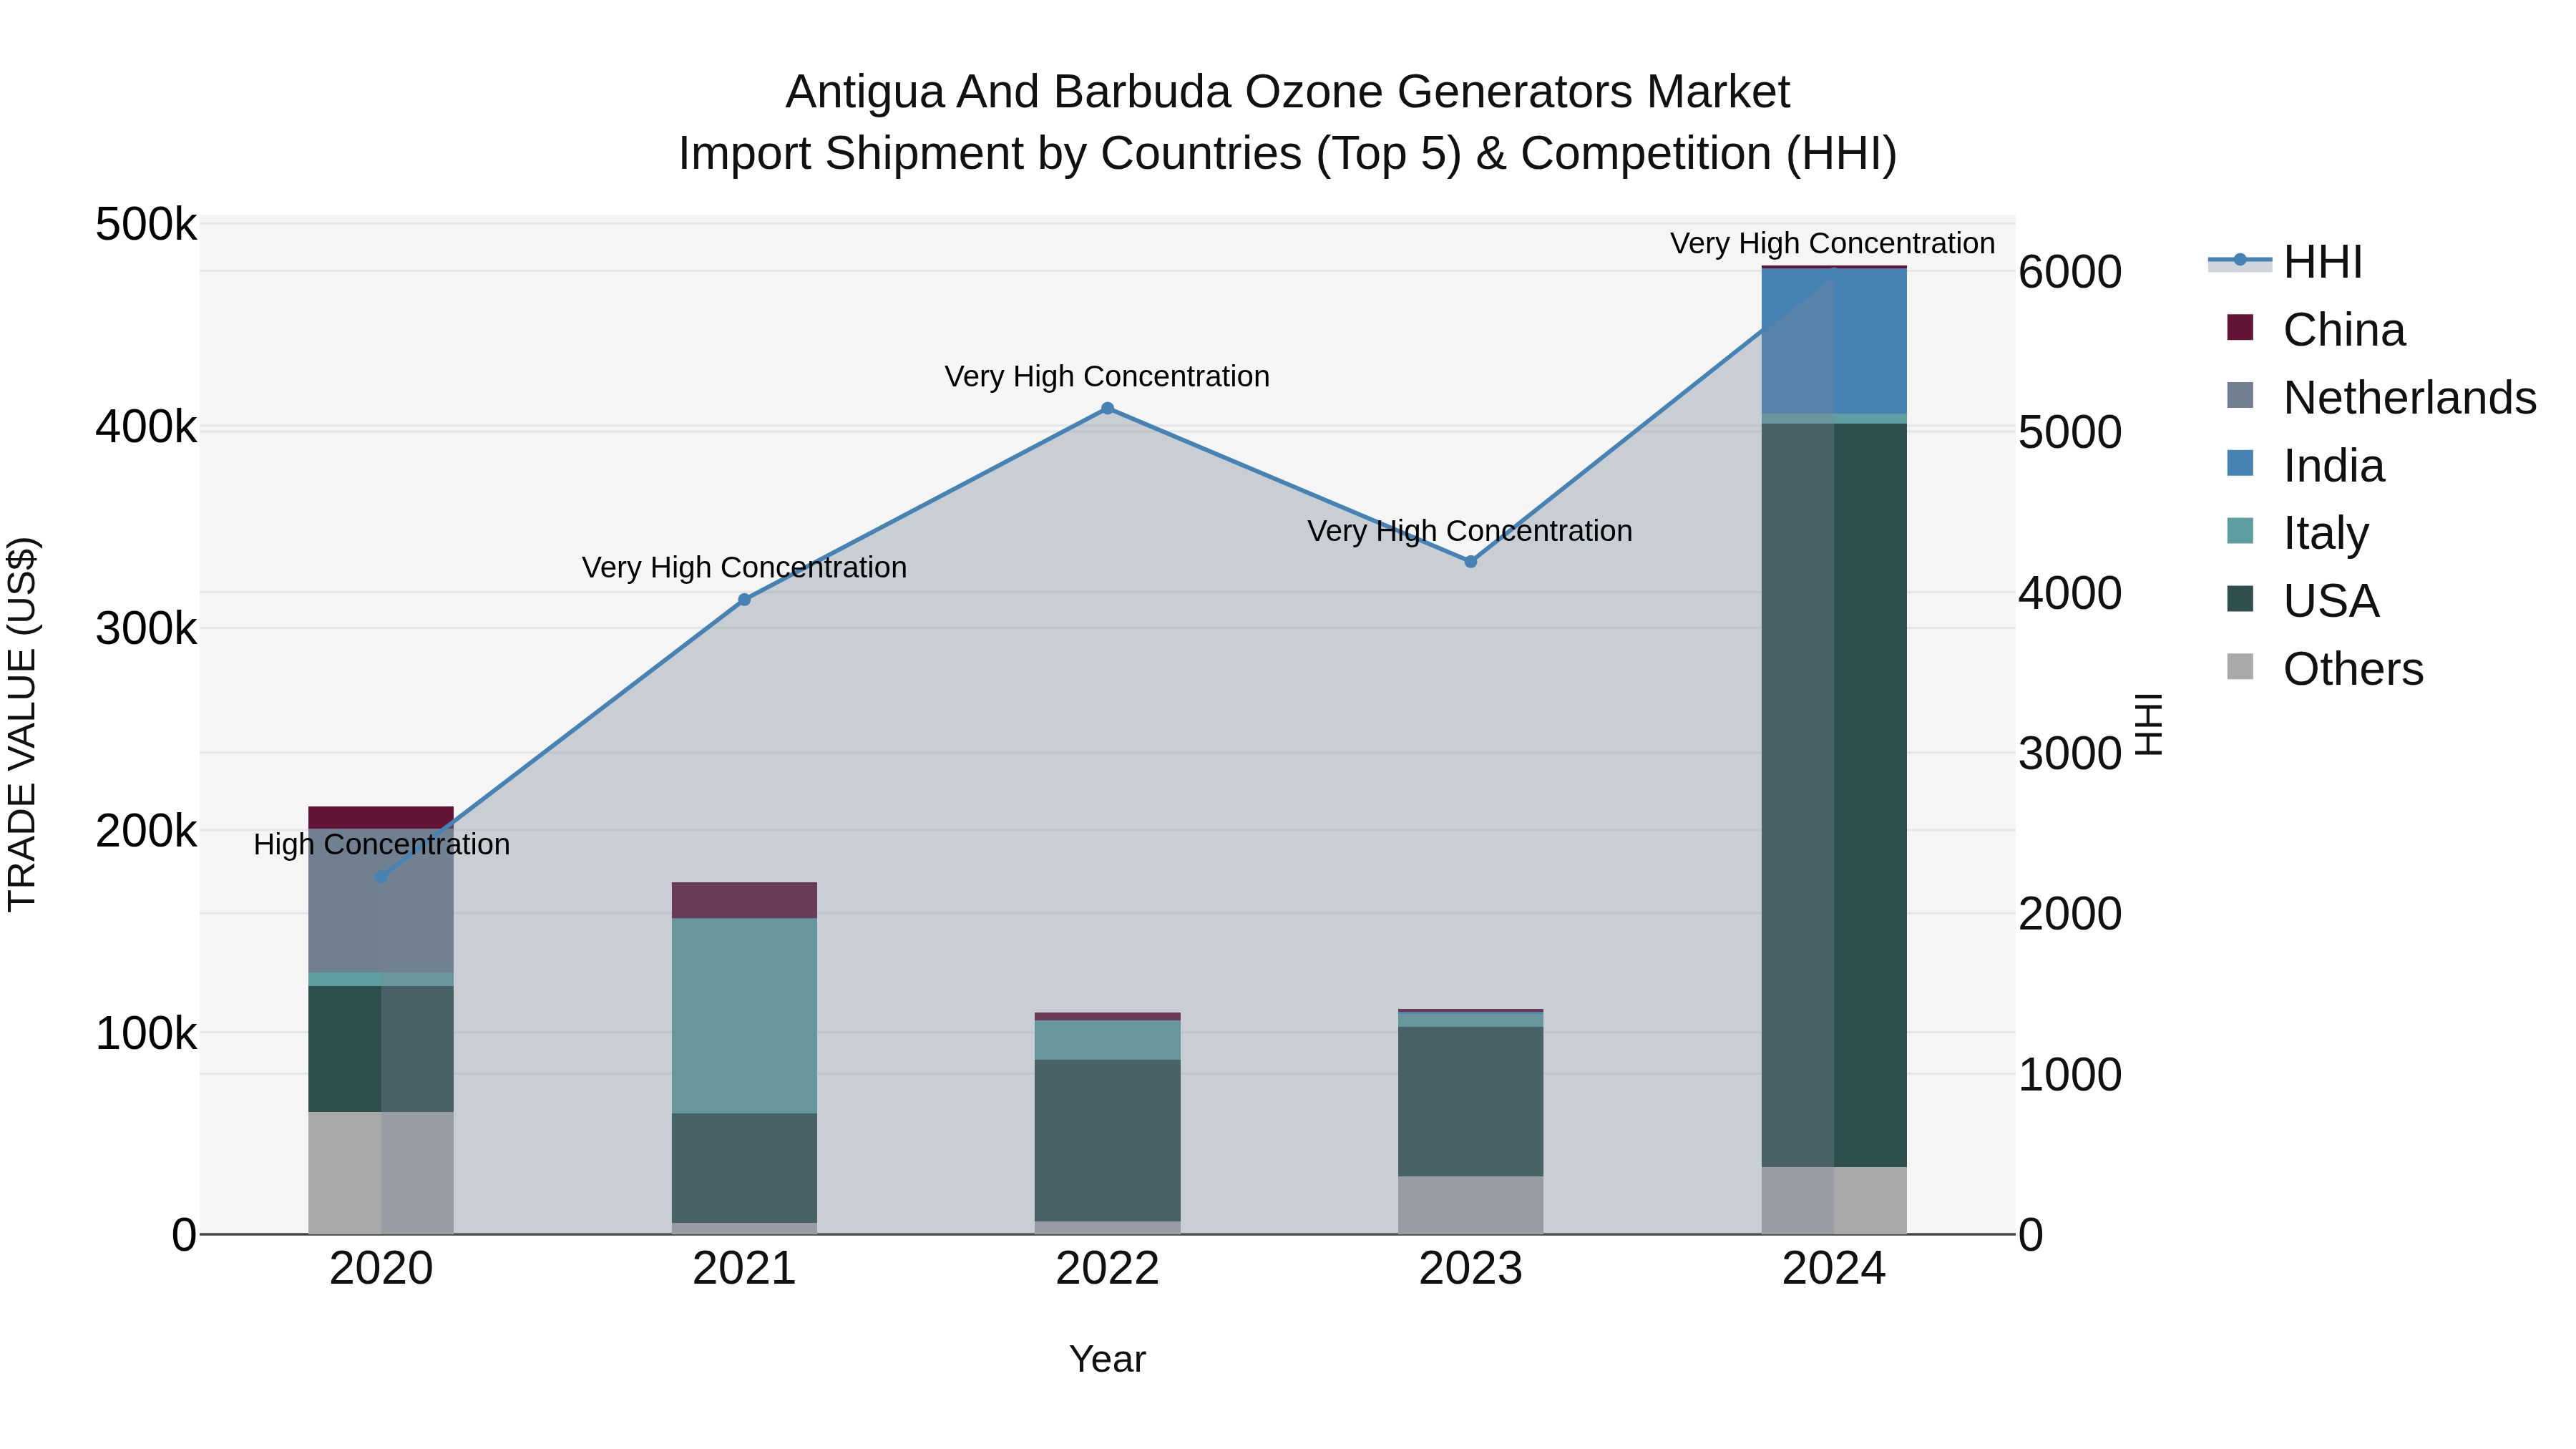Click the Italy segment of 2021 bar

pos(744,1016)
